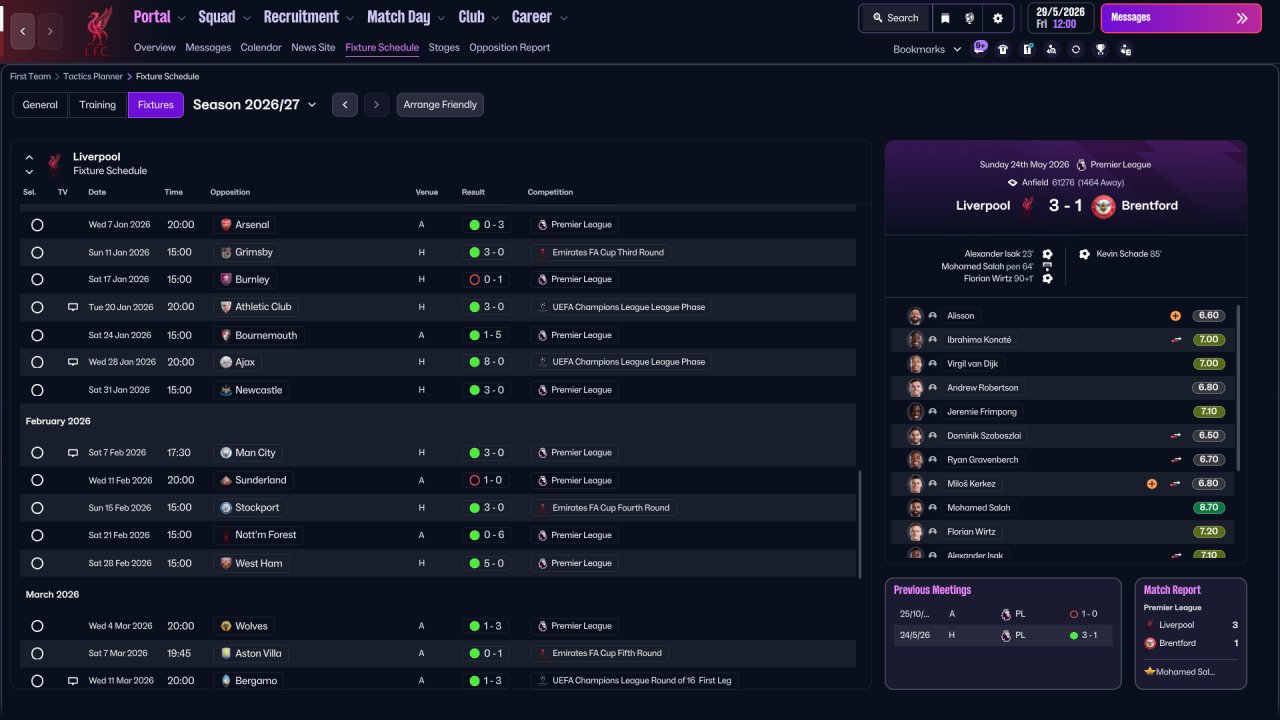Viewport: 1280px width, 720px height.
Task: Open the trophy bookmark shortcut
Action: [1100, 49]
